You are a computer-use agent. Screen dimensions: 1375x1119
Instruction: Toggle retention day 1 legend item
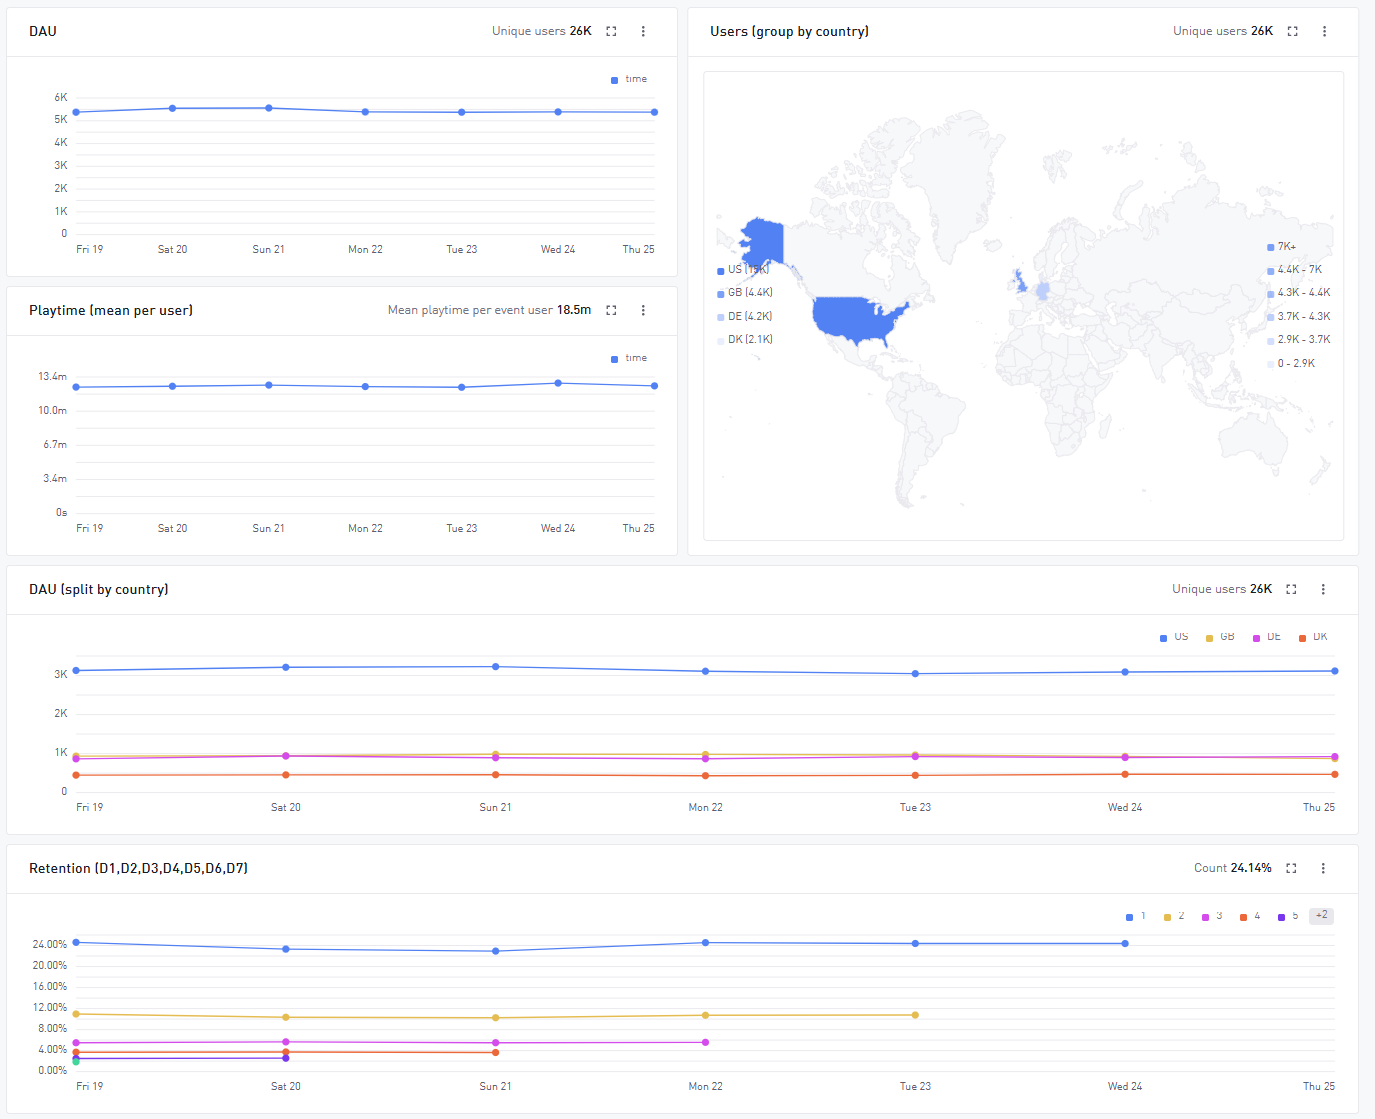coord(1136,916)
